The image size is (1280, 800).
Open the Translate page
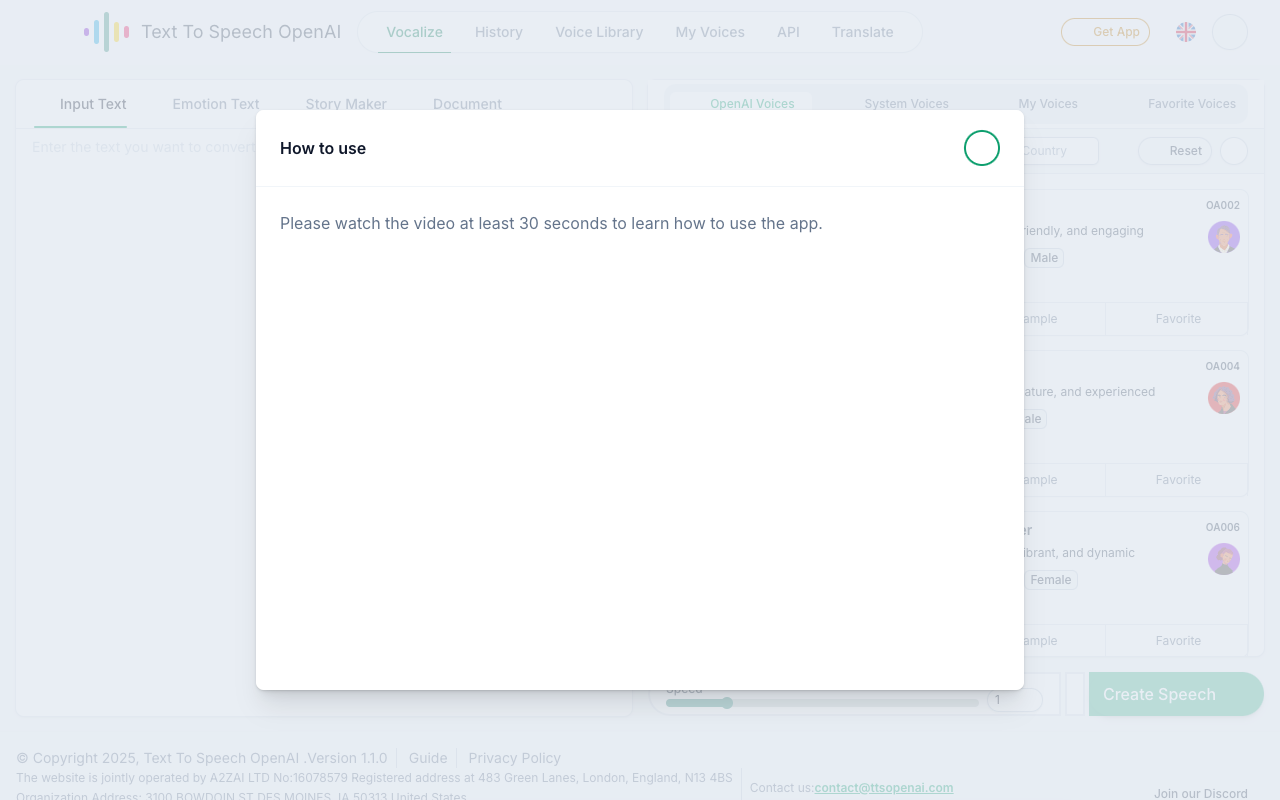(x=862, y=32)
